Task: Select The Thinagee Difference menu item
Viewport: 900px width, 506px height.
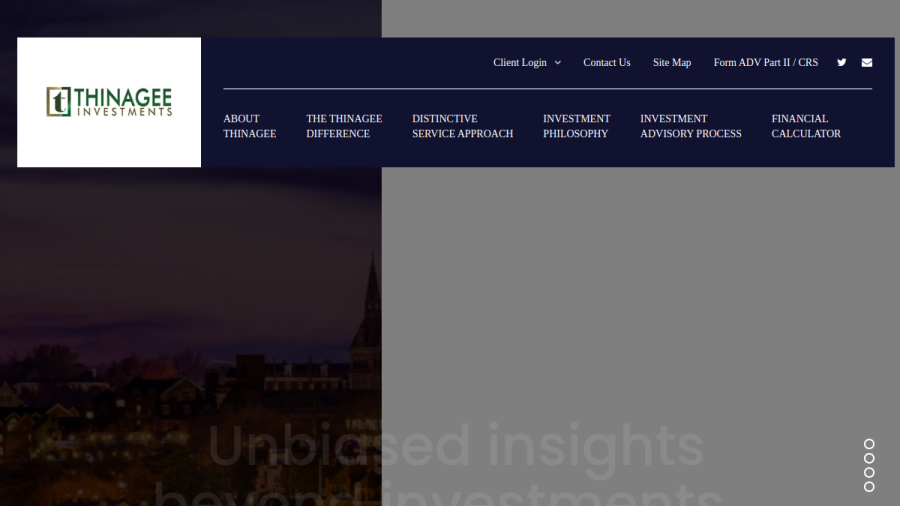Action: 344,126
